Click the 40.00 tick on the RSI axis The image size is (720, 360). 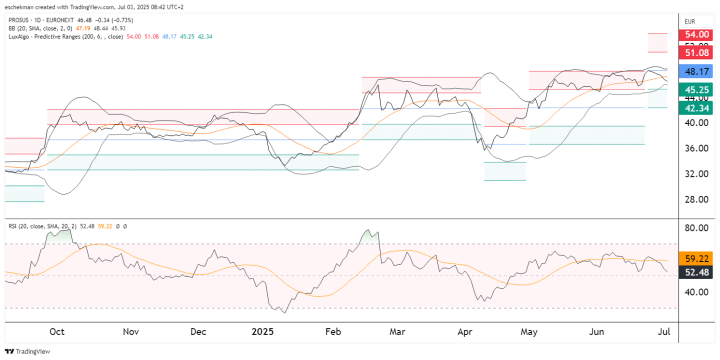pos(696,292)
